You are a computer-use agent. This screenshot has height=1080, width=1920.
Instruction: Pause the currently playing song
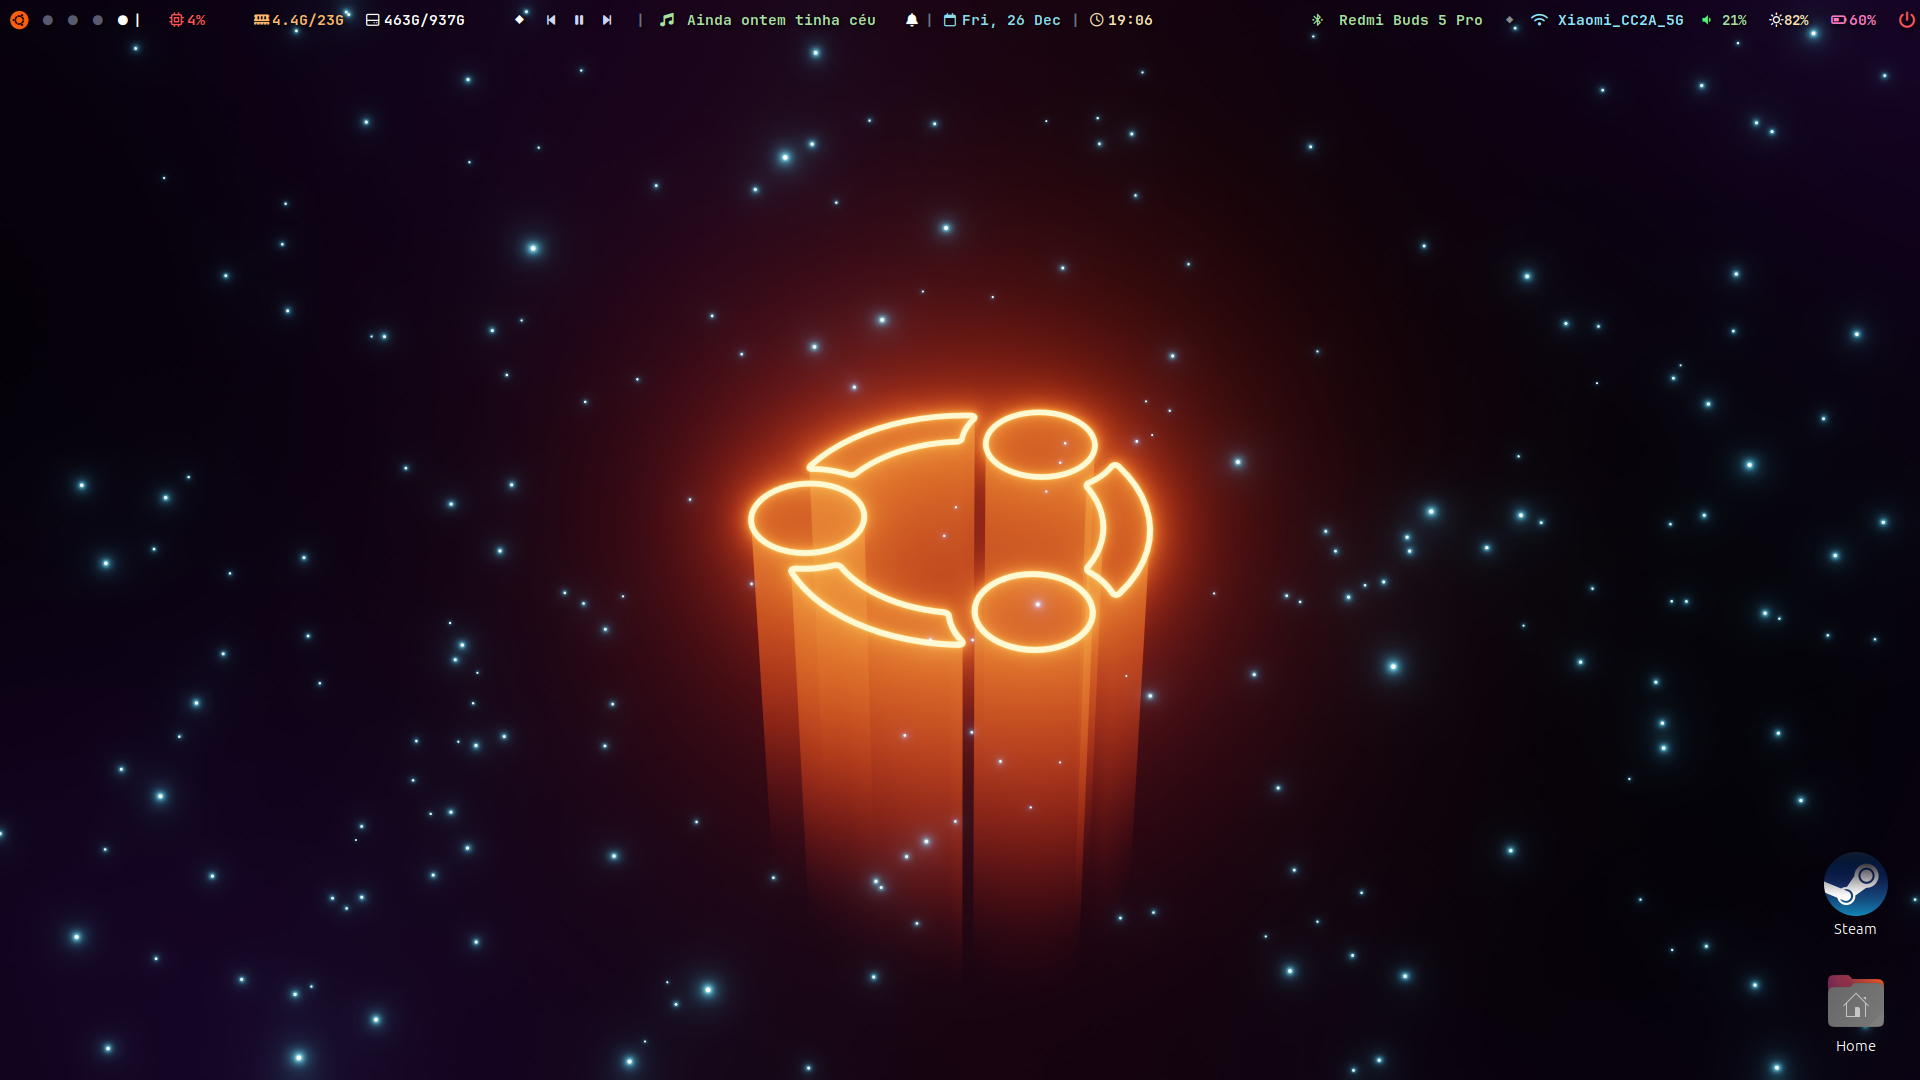pyautogui.click(x=579, y=20)
